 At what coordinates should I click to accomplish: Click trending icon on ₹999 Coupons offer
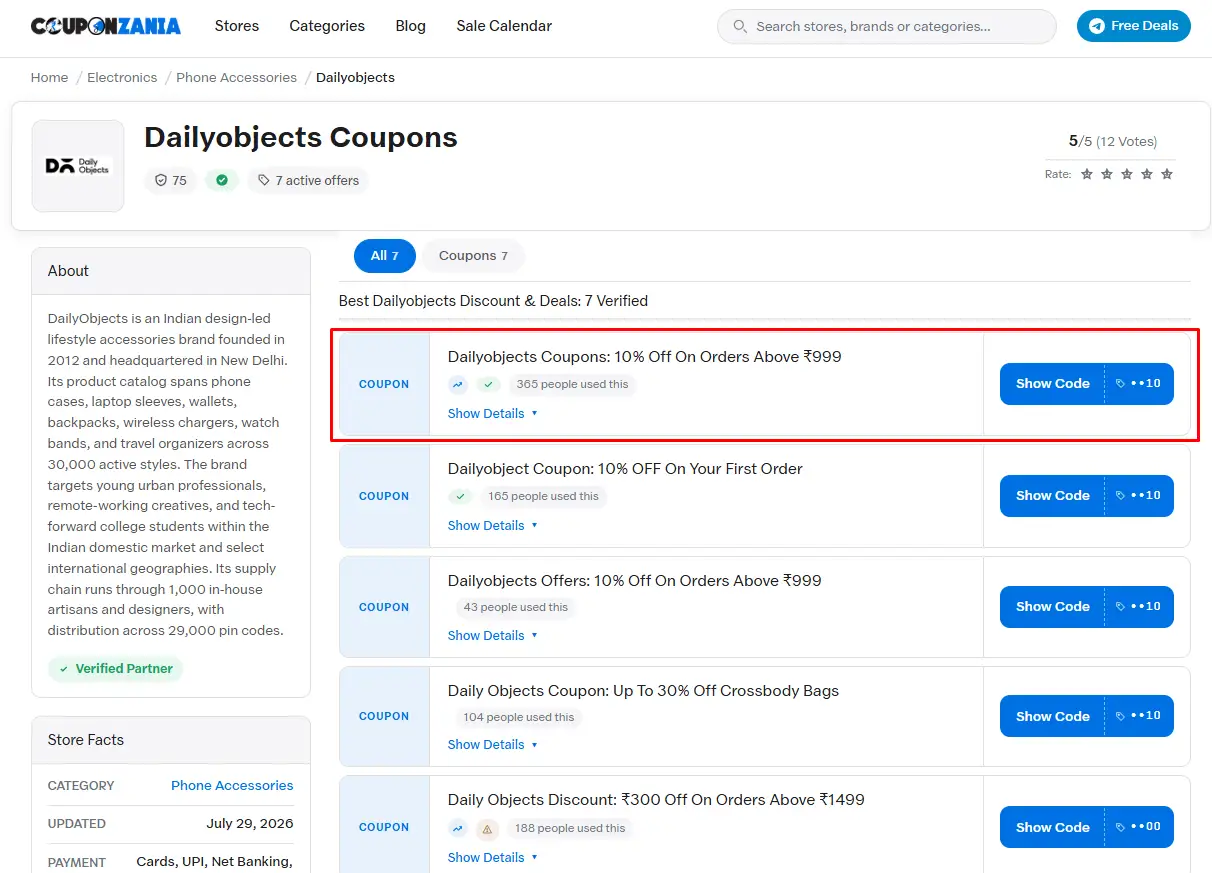pyautogui.click(x=458, y=384)
